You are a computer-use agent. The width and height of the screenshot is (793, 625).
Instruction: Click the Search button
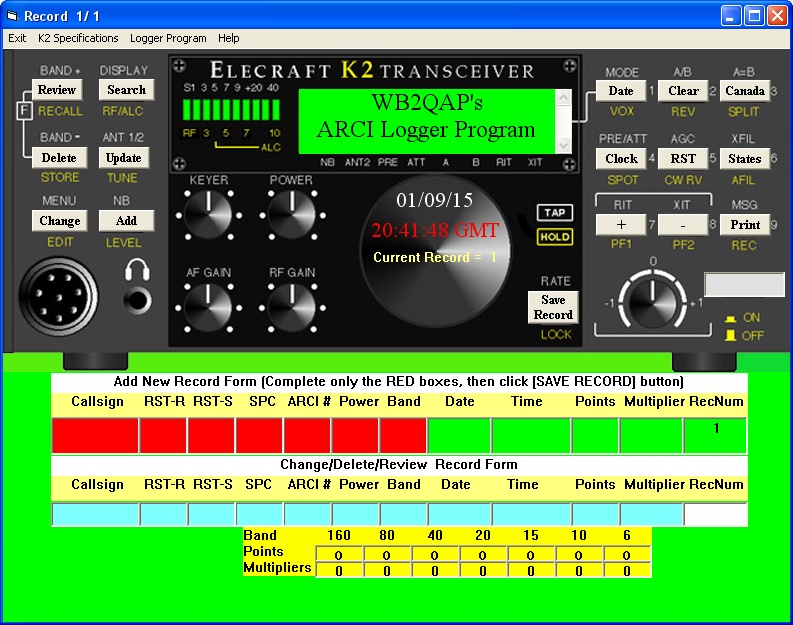pos(126,90)
